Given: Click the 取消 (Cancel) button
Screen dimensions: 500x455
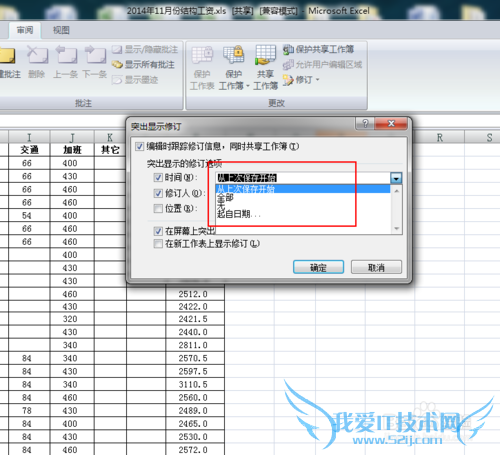Looking at the screenshot, I should click(x=376, y=267).
